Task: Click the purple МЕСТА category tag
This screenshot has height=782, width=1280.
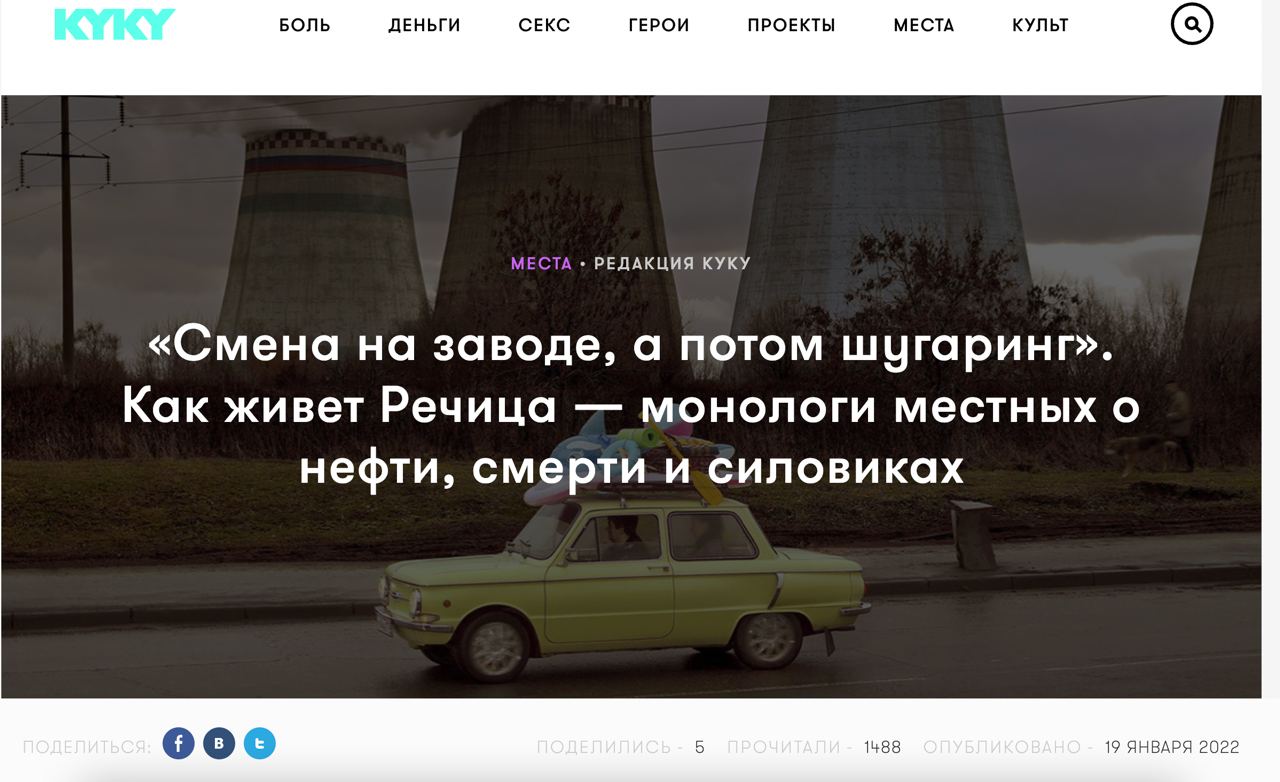Action: coord(541,264)
